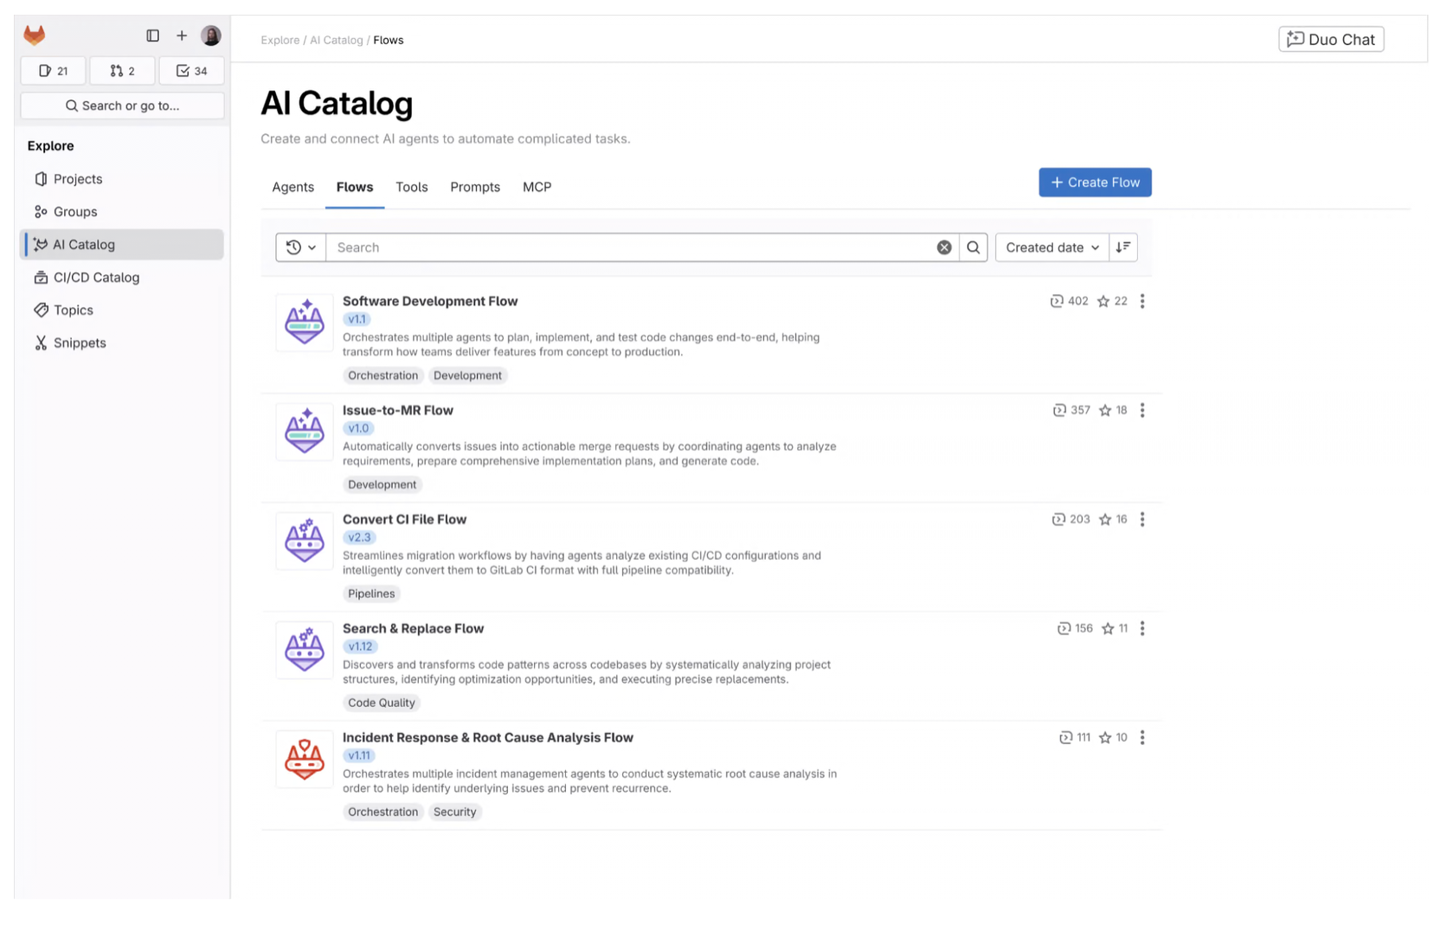Viewport: 1440px width, 931px height.
Task: Click the Code Quality tag
Action: [x=381, y=703]
